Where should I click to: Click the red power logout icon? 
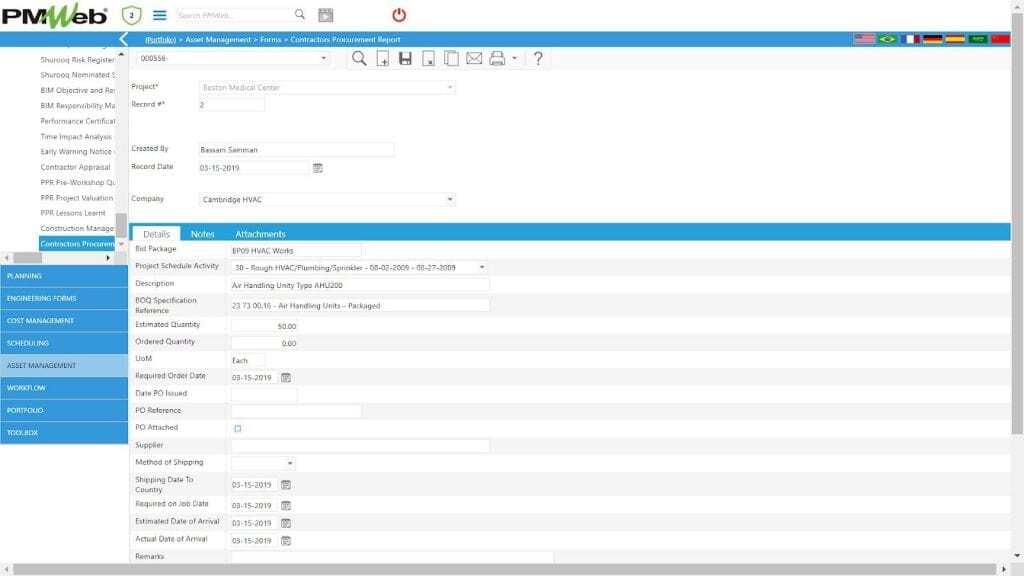(399, 14)
